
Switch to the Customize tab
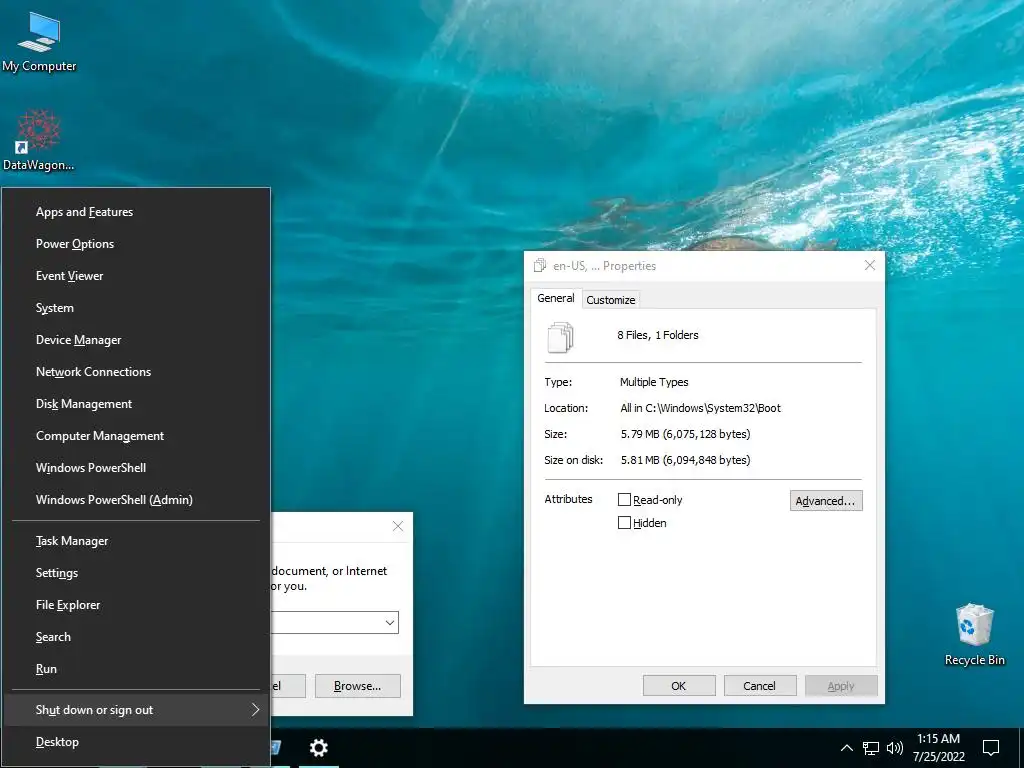pos(611,300)
